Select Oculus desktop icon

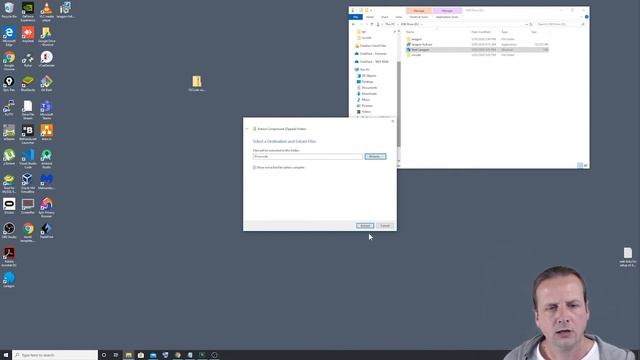coord(9,206)
